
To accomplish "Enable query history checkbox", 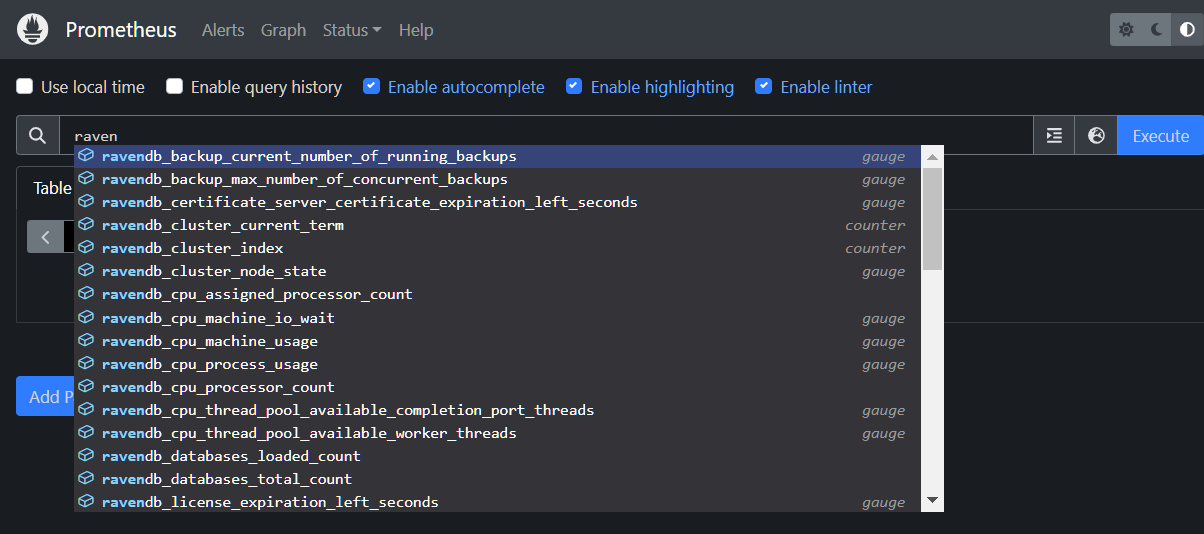I will (175, 87).
